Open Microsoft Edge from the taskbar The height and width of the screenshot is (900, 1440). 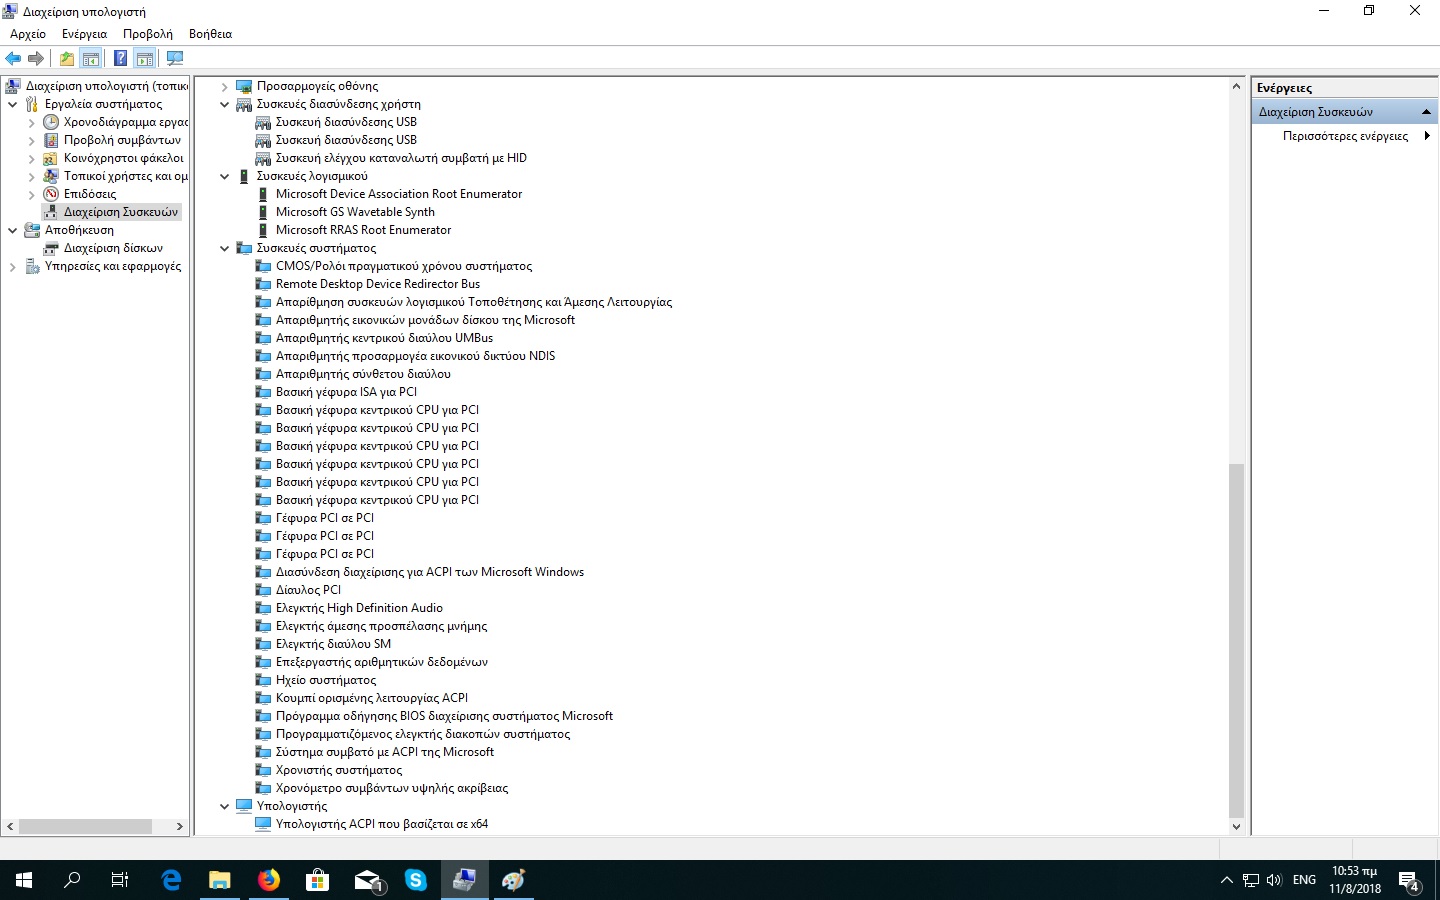171,880
